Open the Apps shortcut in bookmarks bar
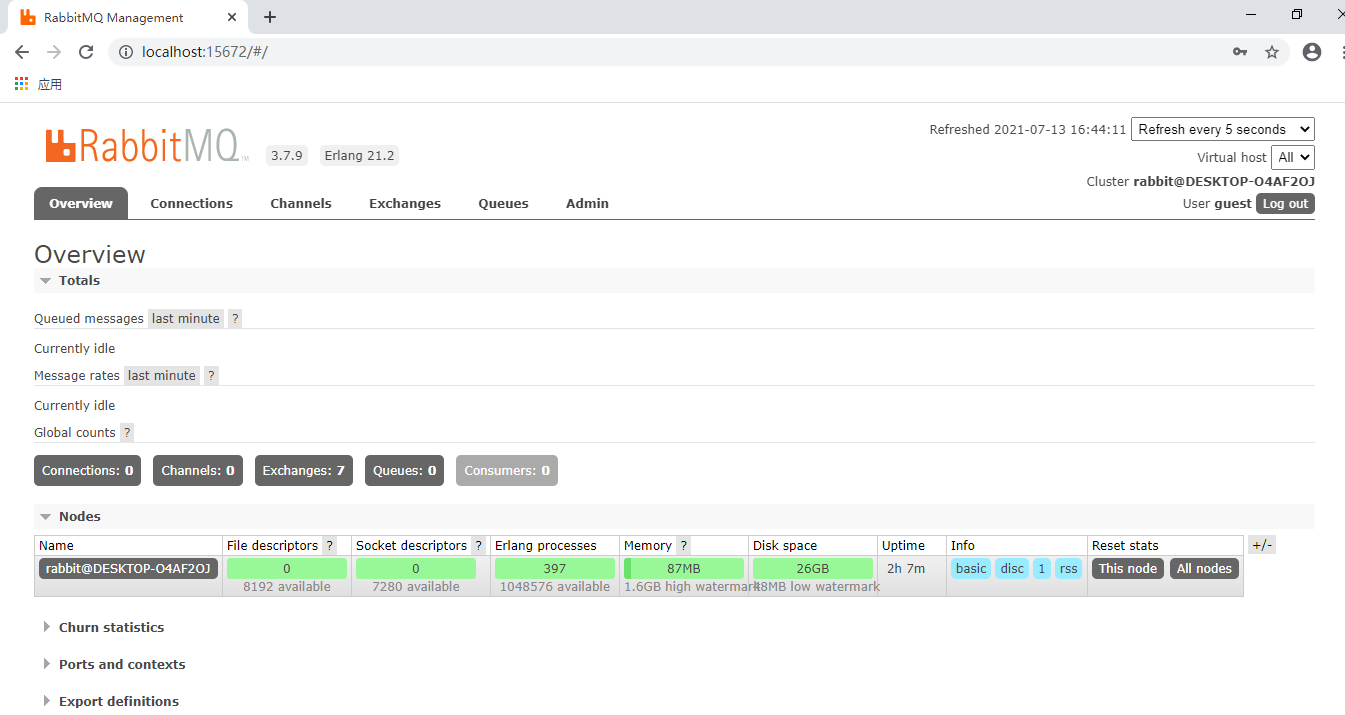 (39, 84)
